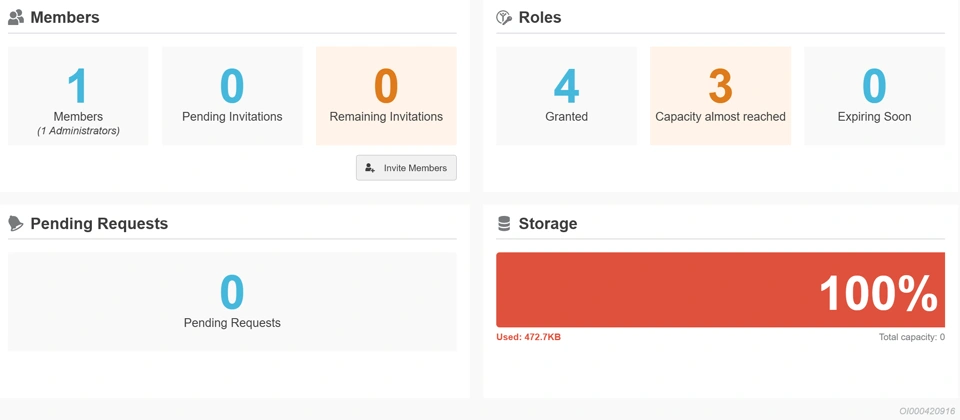This screenshot has width=960, height=420.
Task: Click the Total capacity: 0 text
Action: (911, 337)
